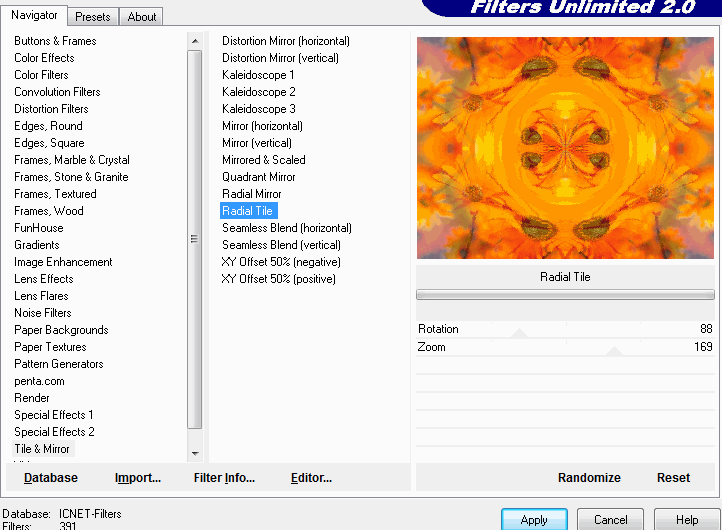Viewport: 722px width, 530px height.
Task: Reset the Radial Tile parameters
Action: click(673, 478)
